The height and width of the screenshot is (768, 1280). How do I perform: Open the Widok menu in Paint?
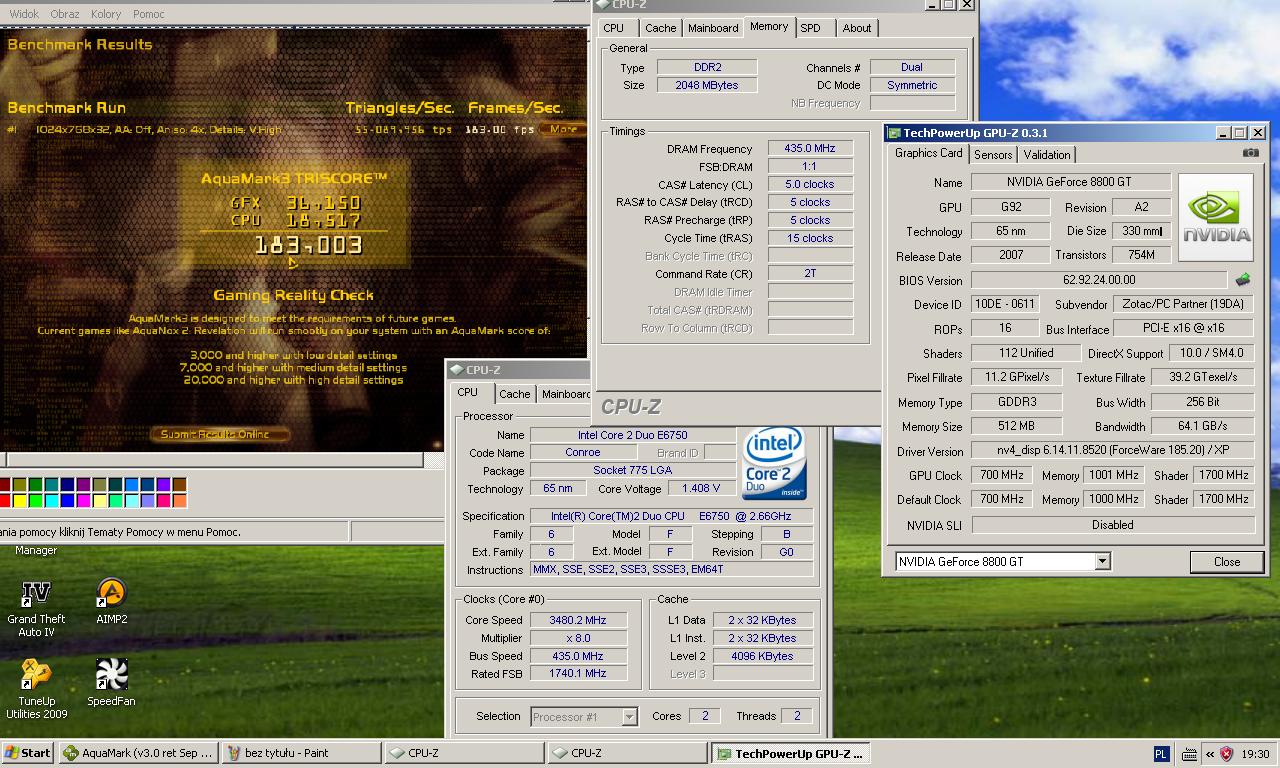pos(24,14)
